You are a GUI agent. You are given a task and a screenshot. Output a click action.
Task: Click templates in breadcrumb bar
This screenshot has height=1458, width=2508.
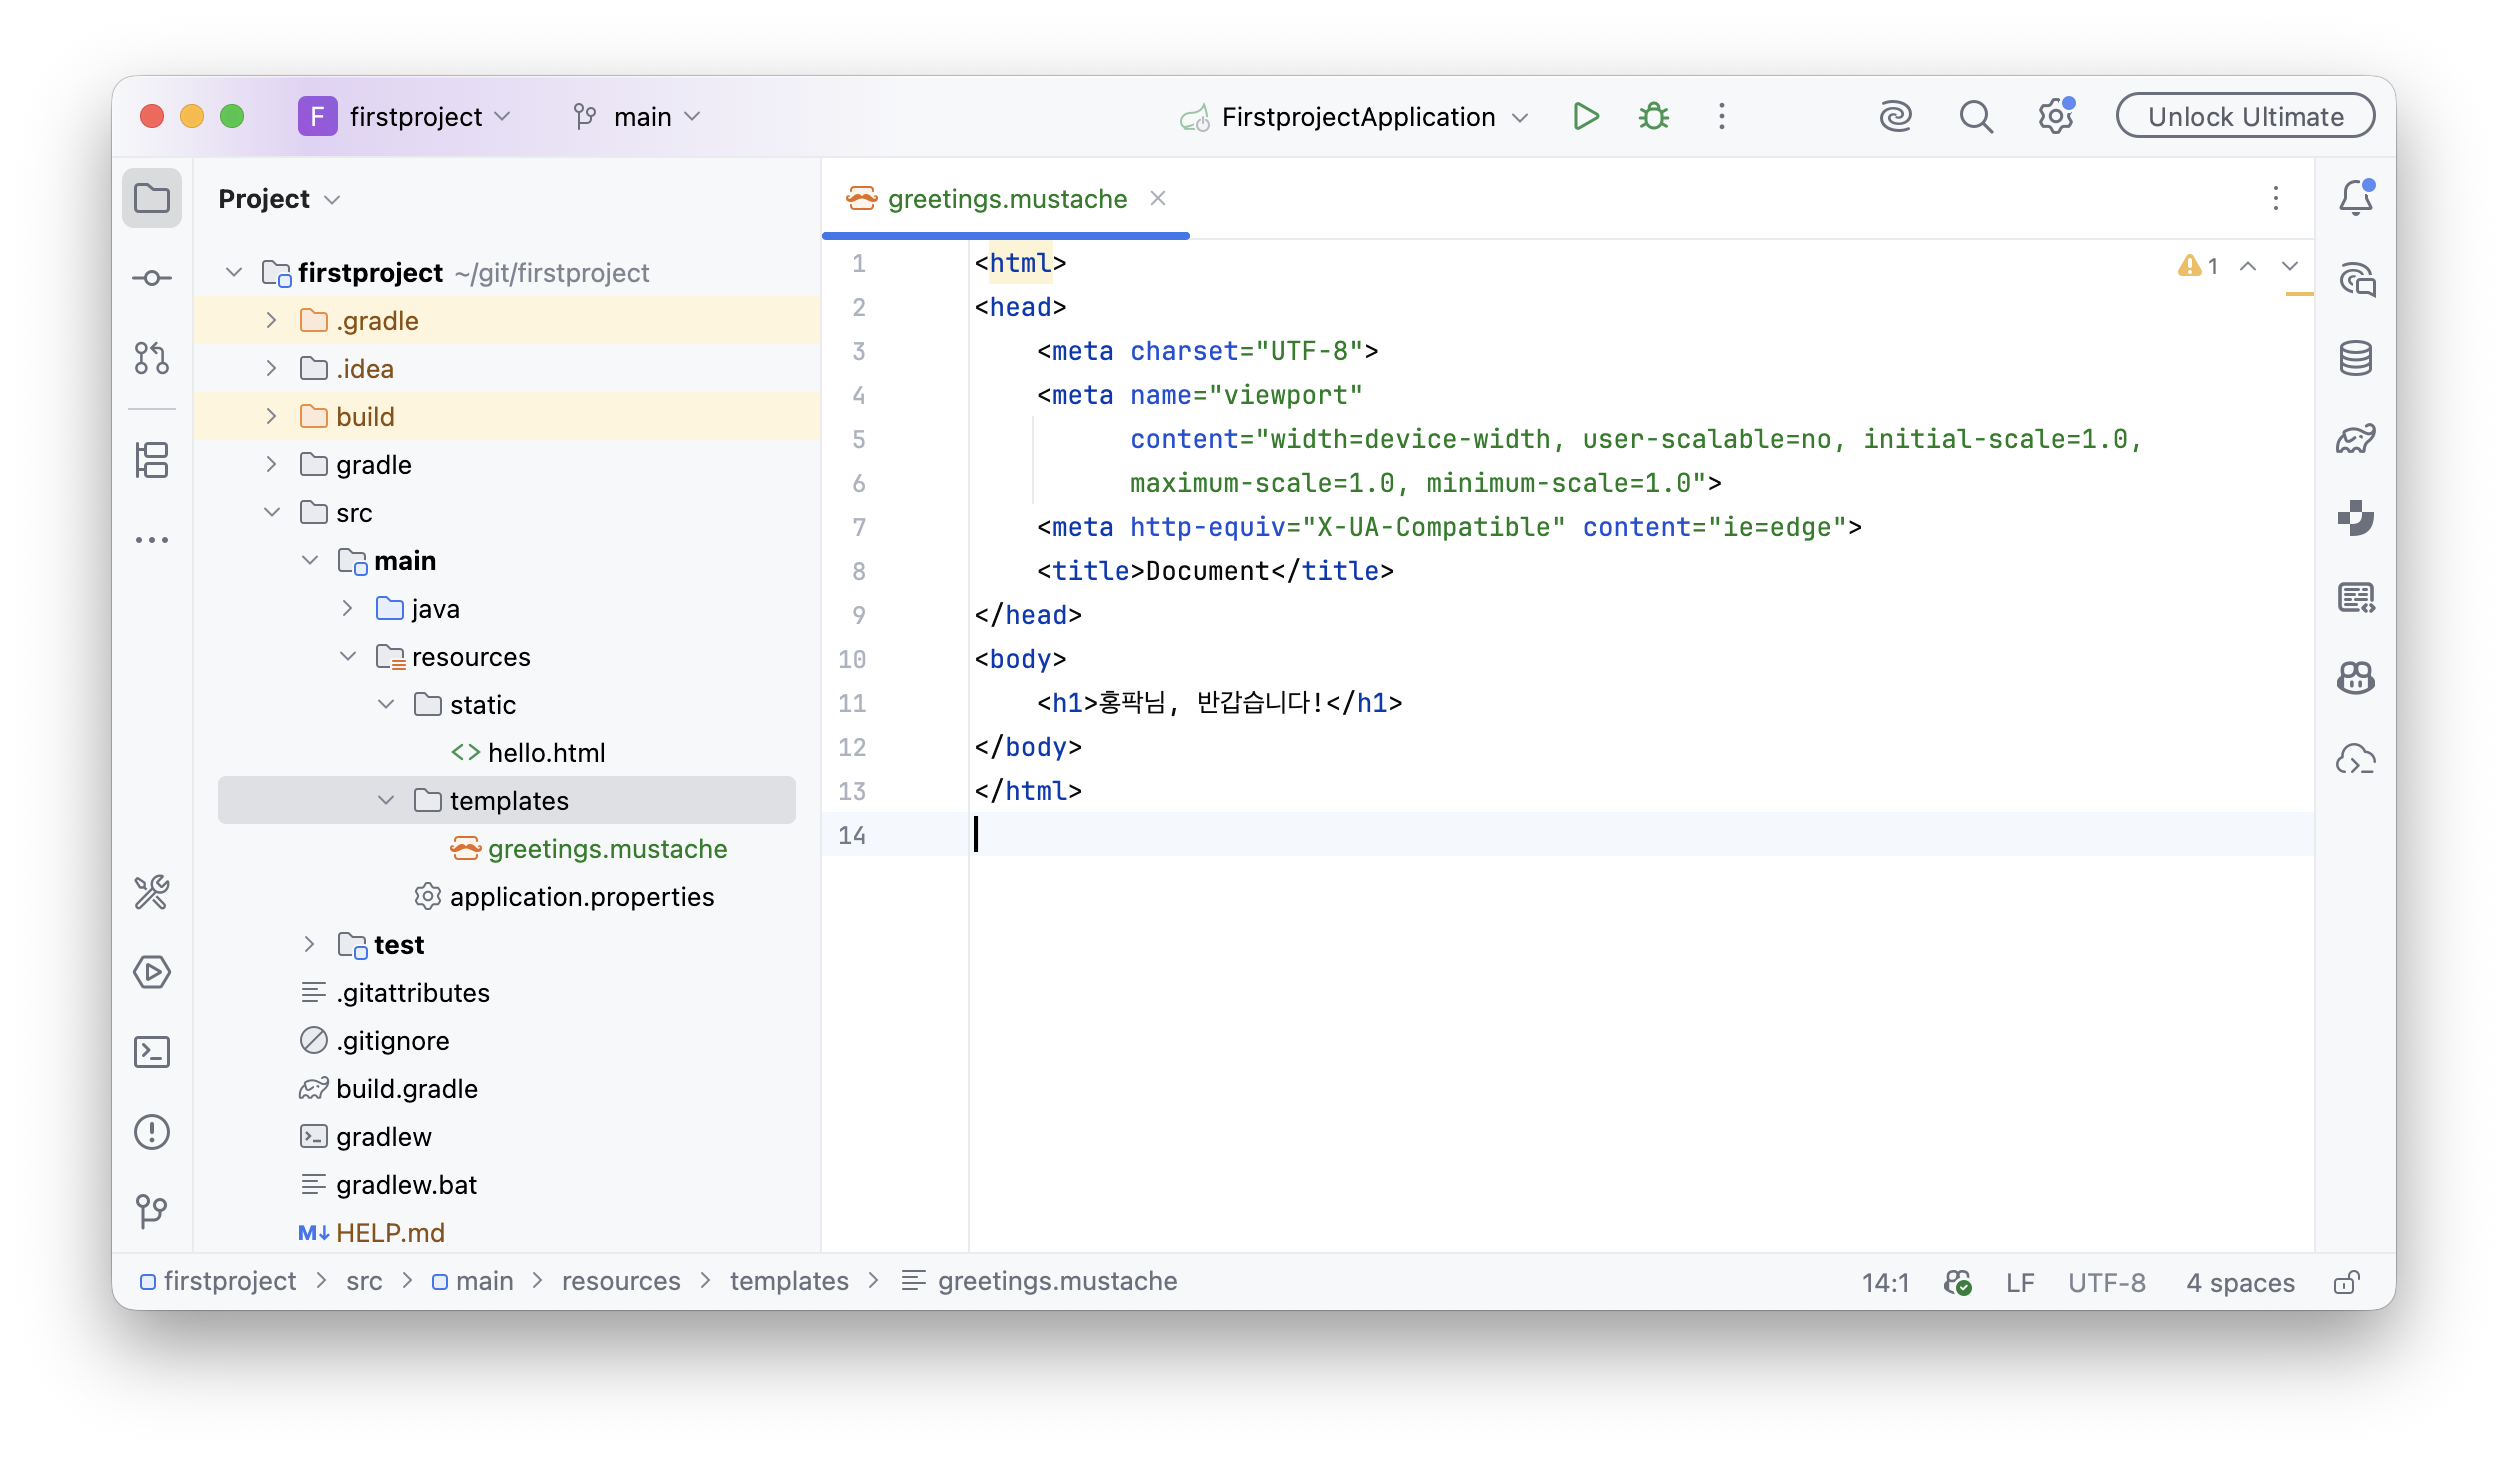click(789, 1281)
